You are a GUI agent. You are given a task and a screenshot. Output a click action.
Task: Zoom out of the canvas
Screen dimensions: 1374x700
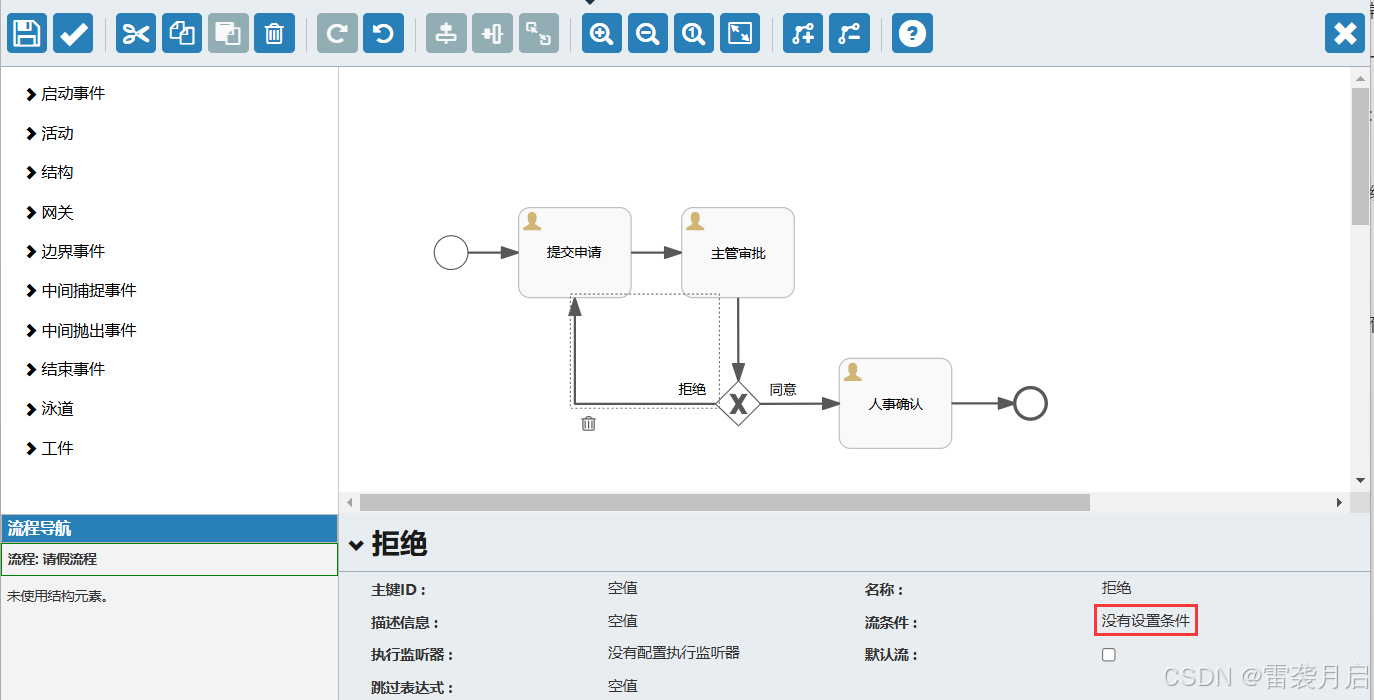click(x=647, y=33)
